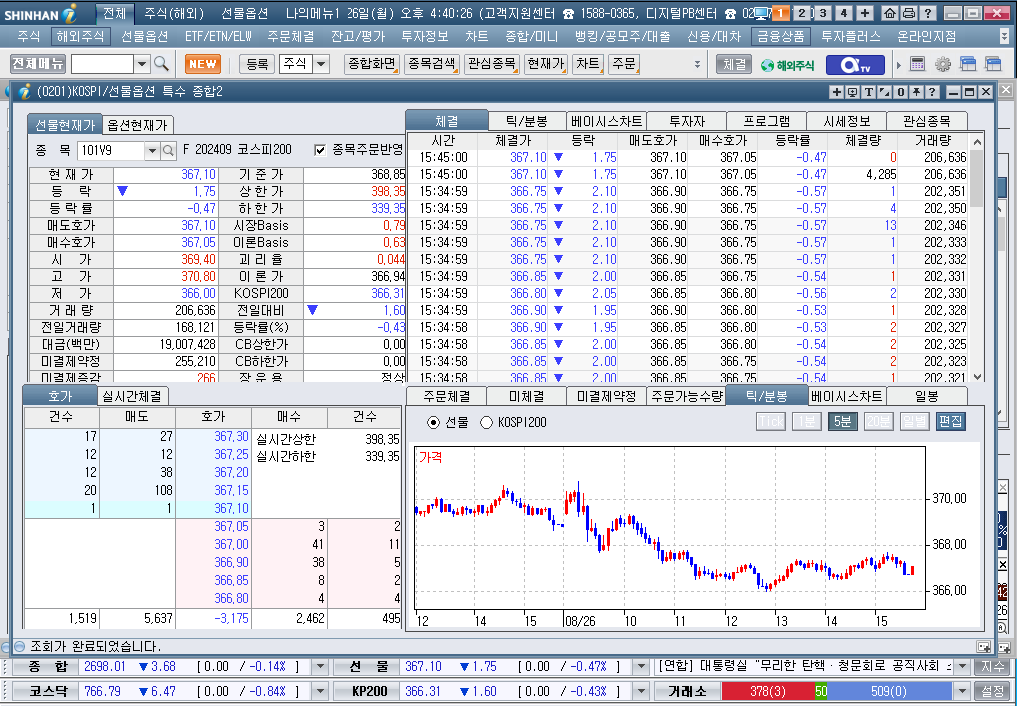Click the magnifier next to the menu search box
Image resolution: width=1017 pixels, height=706 pixels.
pos(162,64)
